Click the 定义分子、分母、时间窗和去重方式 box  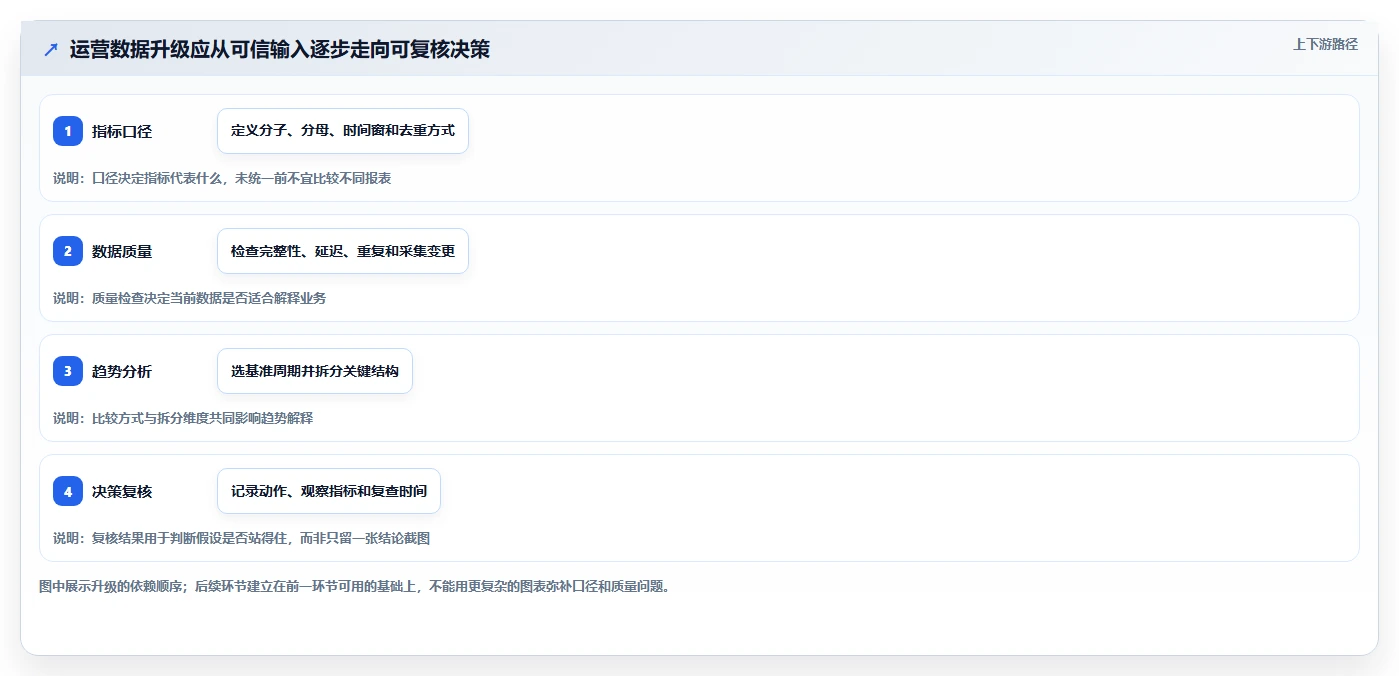point(343,131)
